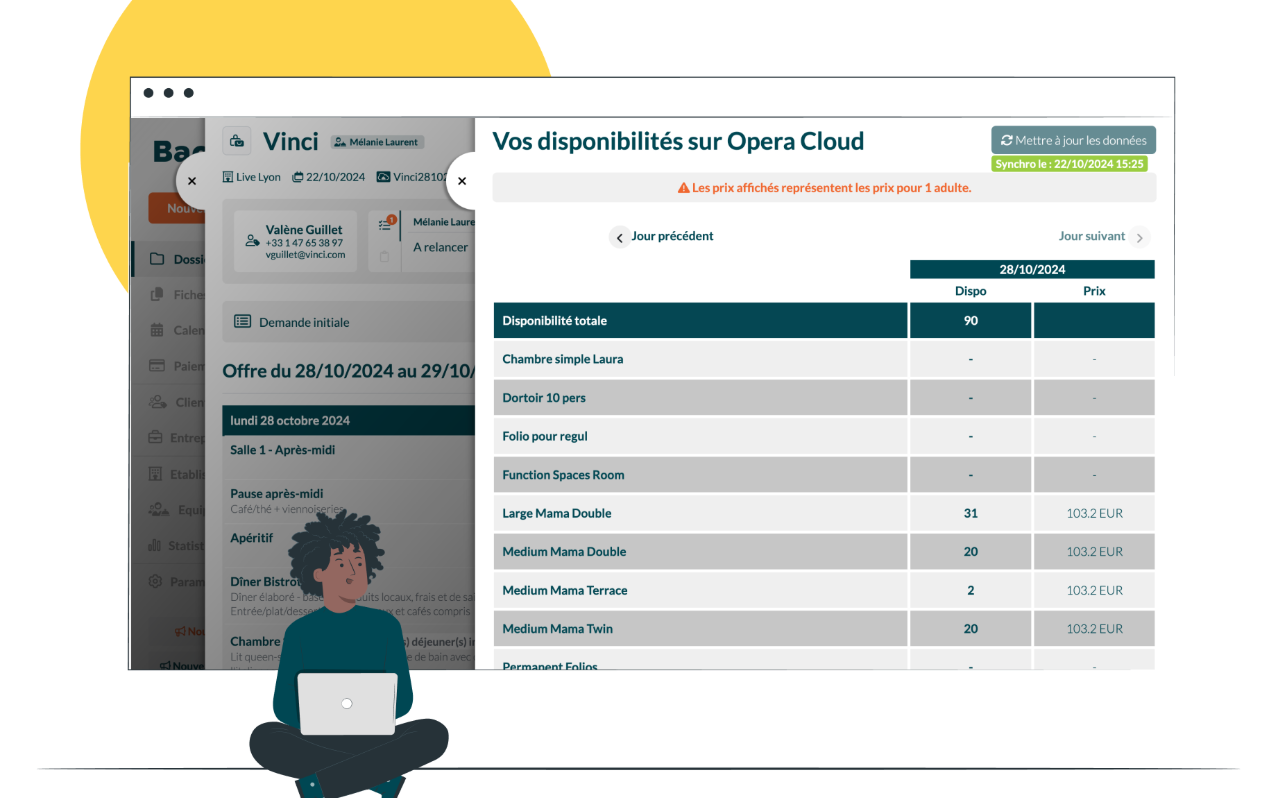Select Large Mama Double row
1278x798 pixels.
pos(824,513)
